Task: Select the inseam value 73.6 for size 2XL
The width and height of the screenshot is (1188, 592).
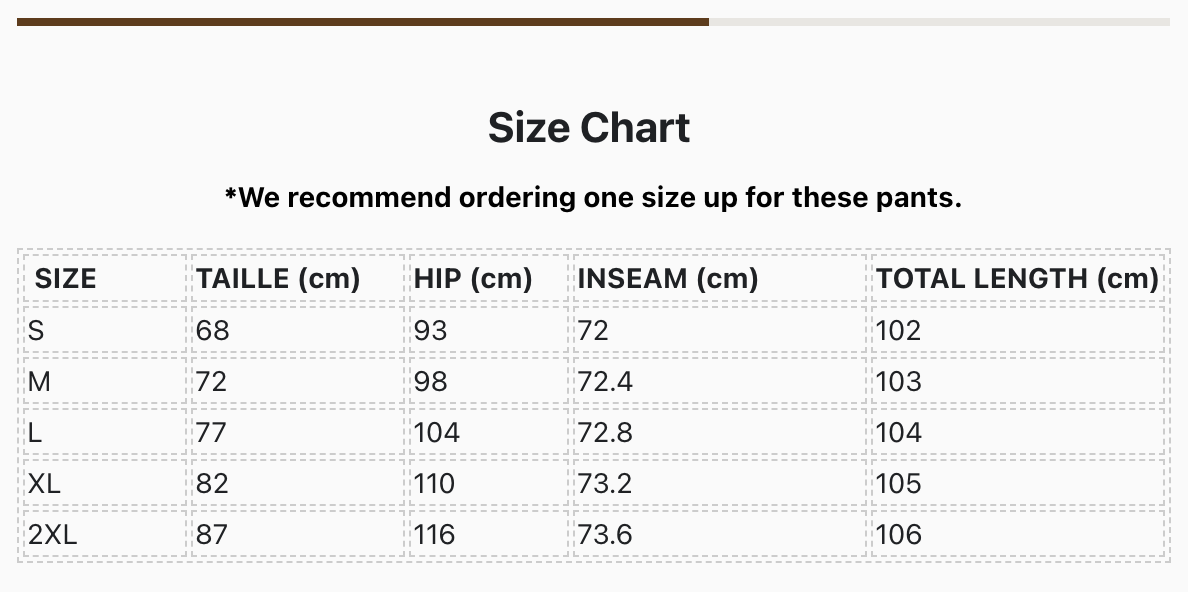Action: tap(605, 534)
